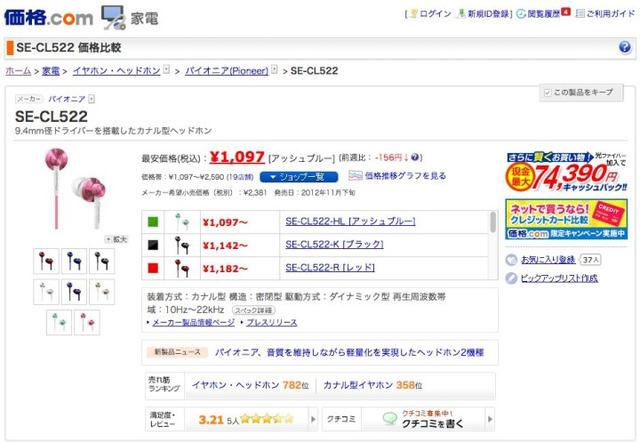Open the 74,390円 cashback banner
This screenshot has height=443, width=640.
pos(567,172)
